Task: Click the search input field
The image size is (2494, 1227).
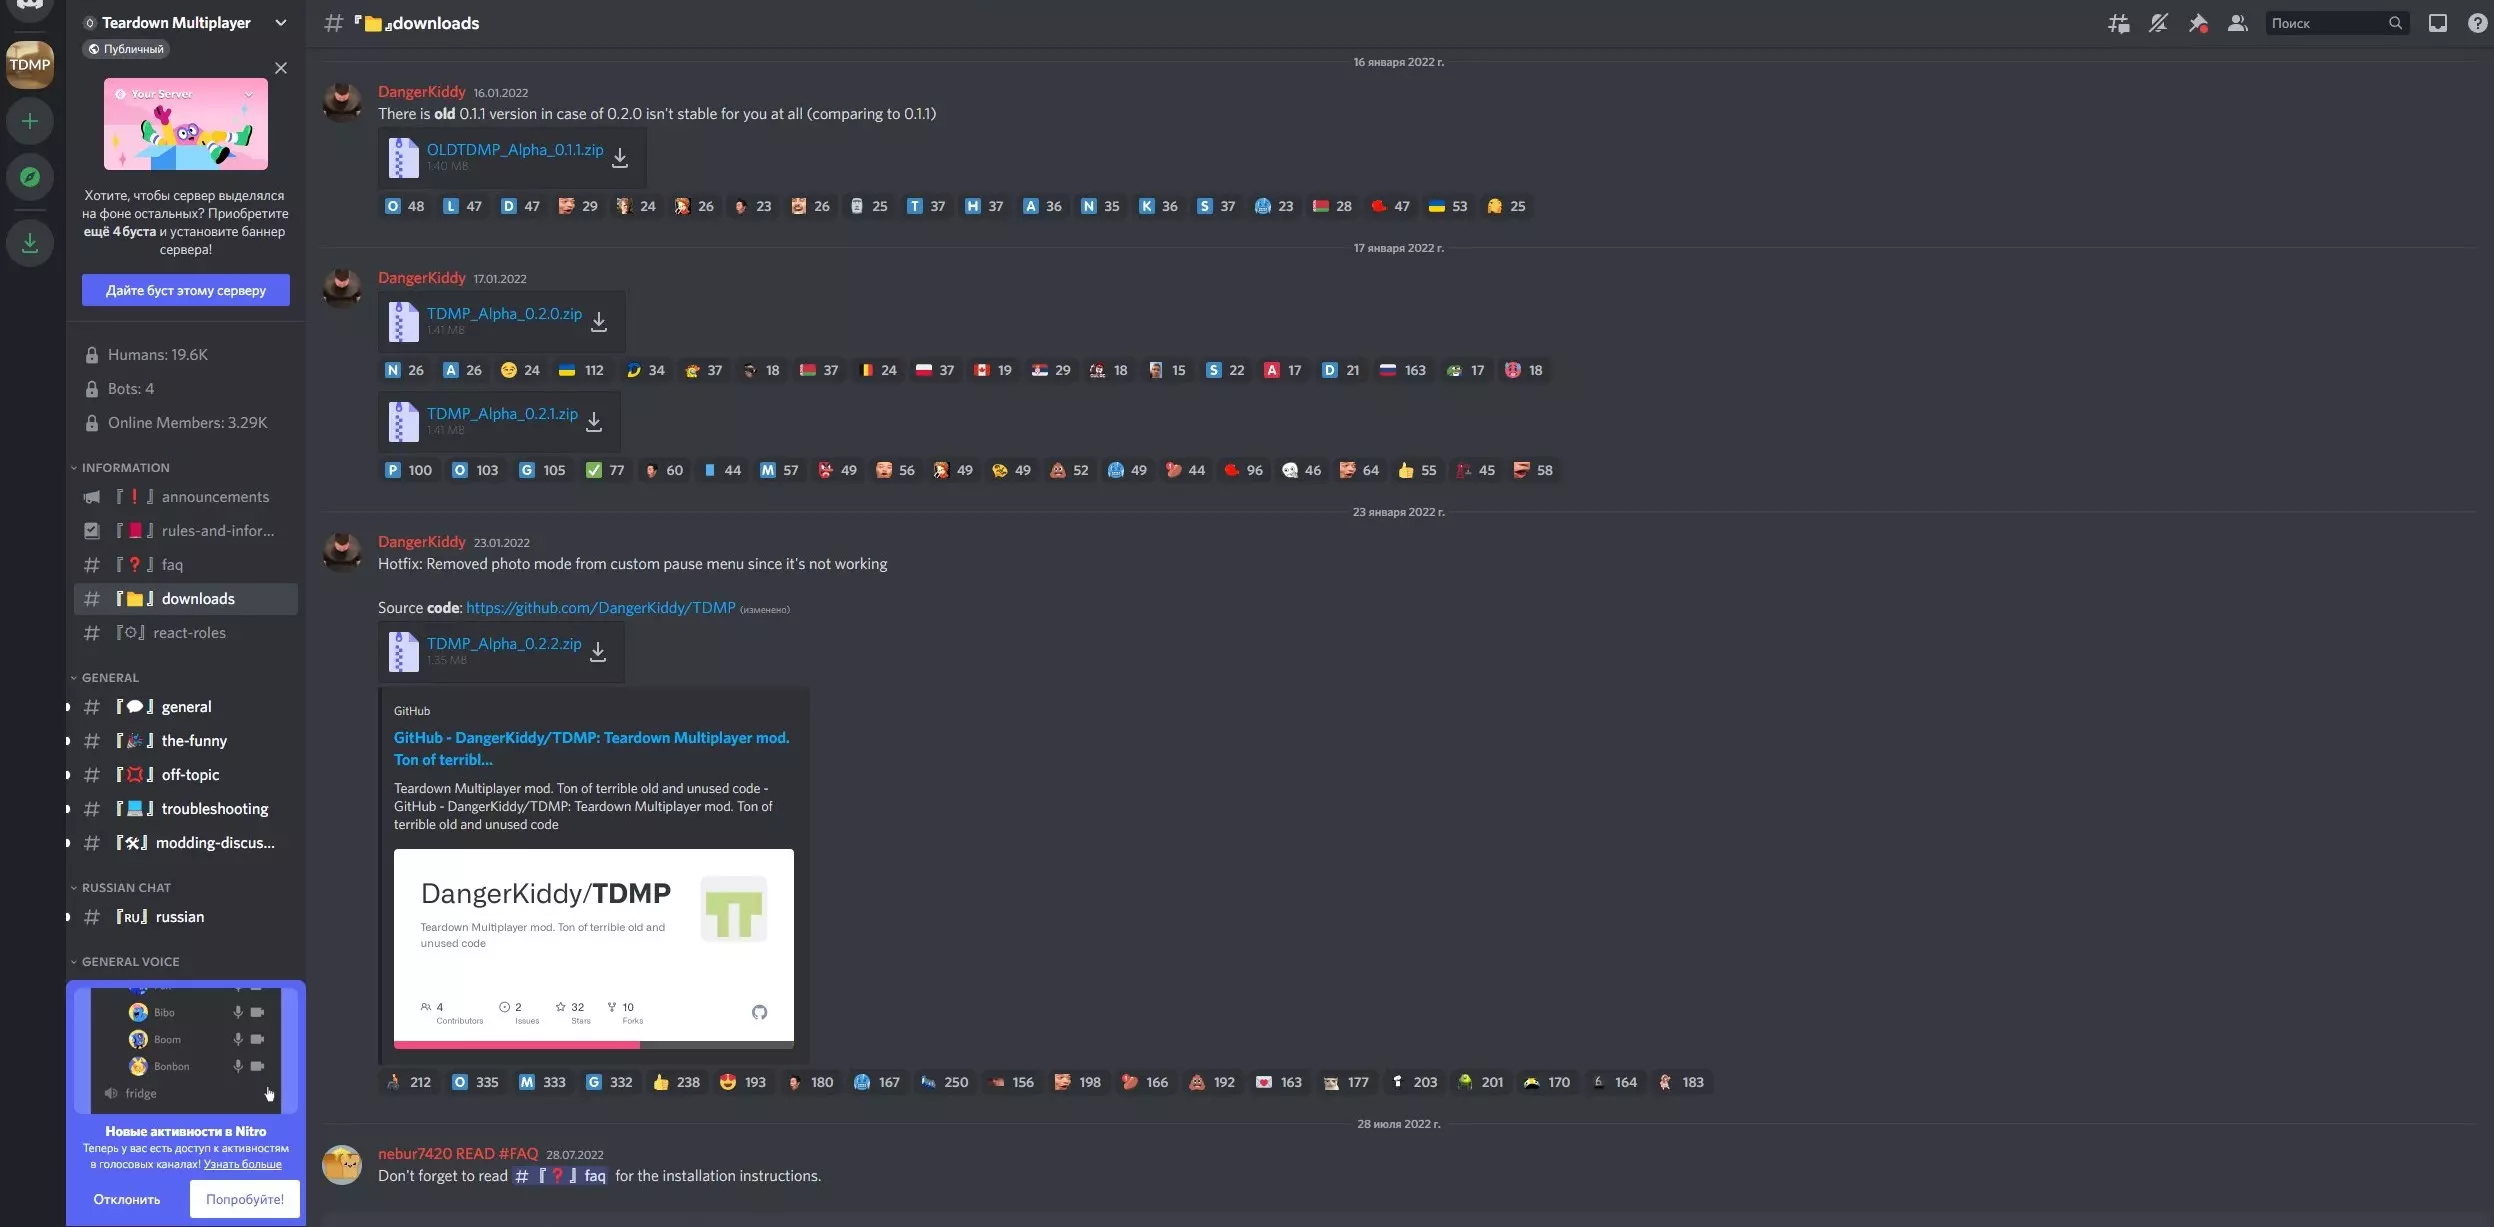Action: coord(2326,23)
